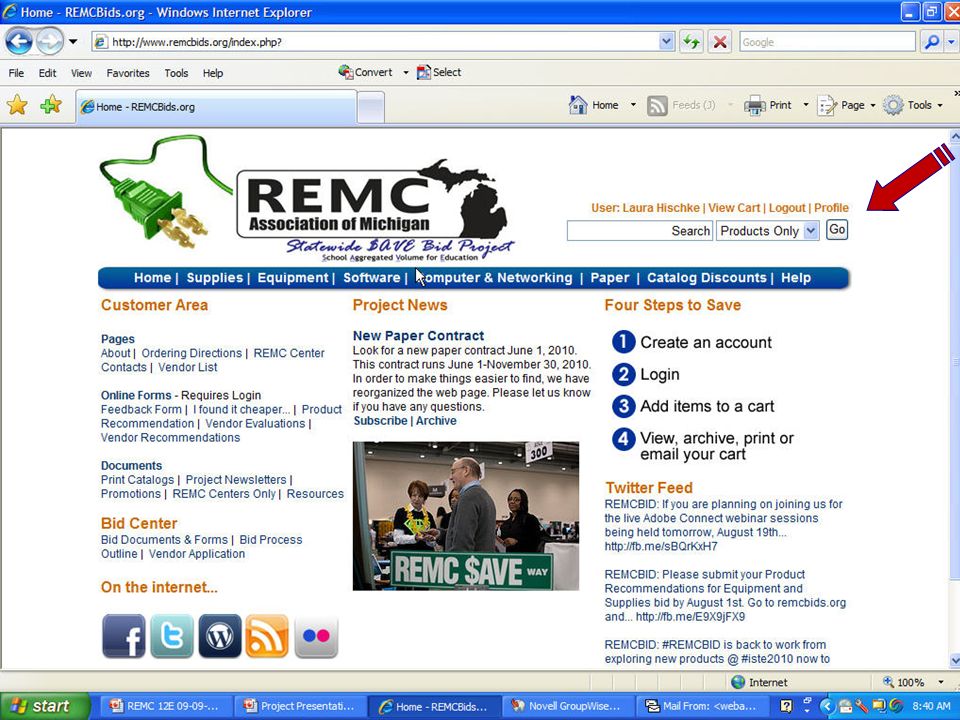Switch to Novell GroupWise taskbar window
Image resolution: width=960 pixels, height=720 pixels.
pyautogui.click(x=568, y=706)
